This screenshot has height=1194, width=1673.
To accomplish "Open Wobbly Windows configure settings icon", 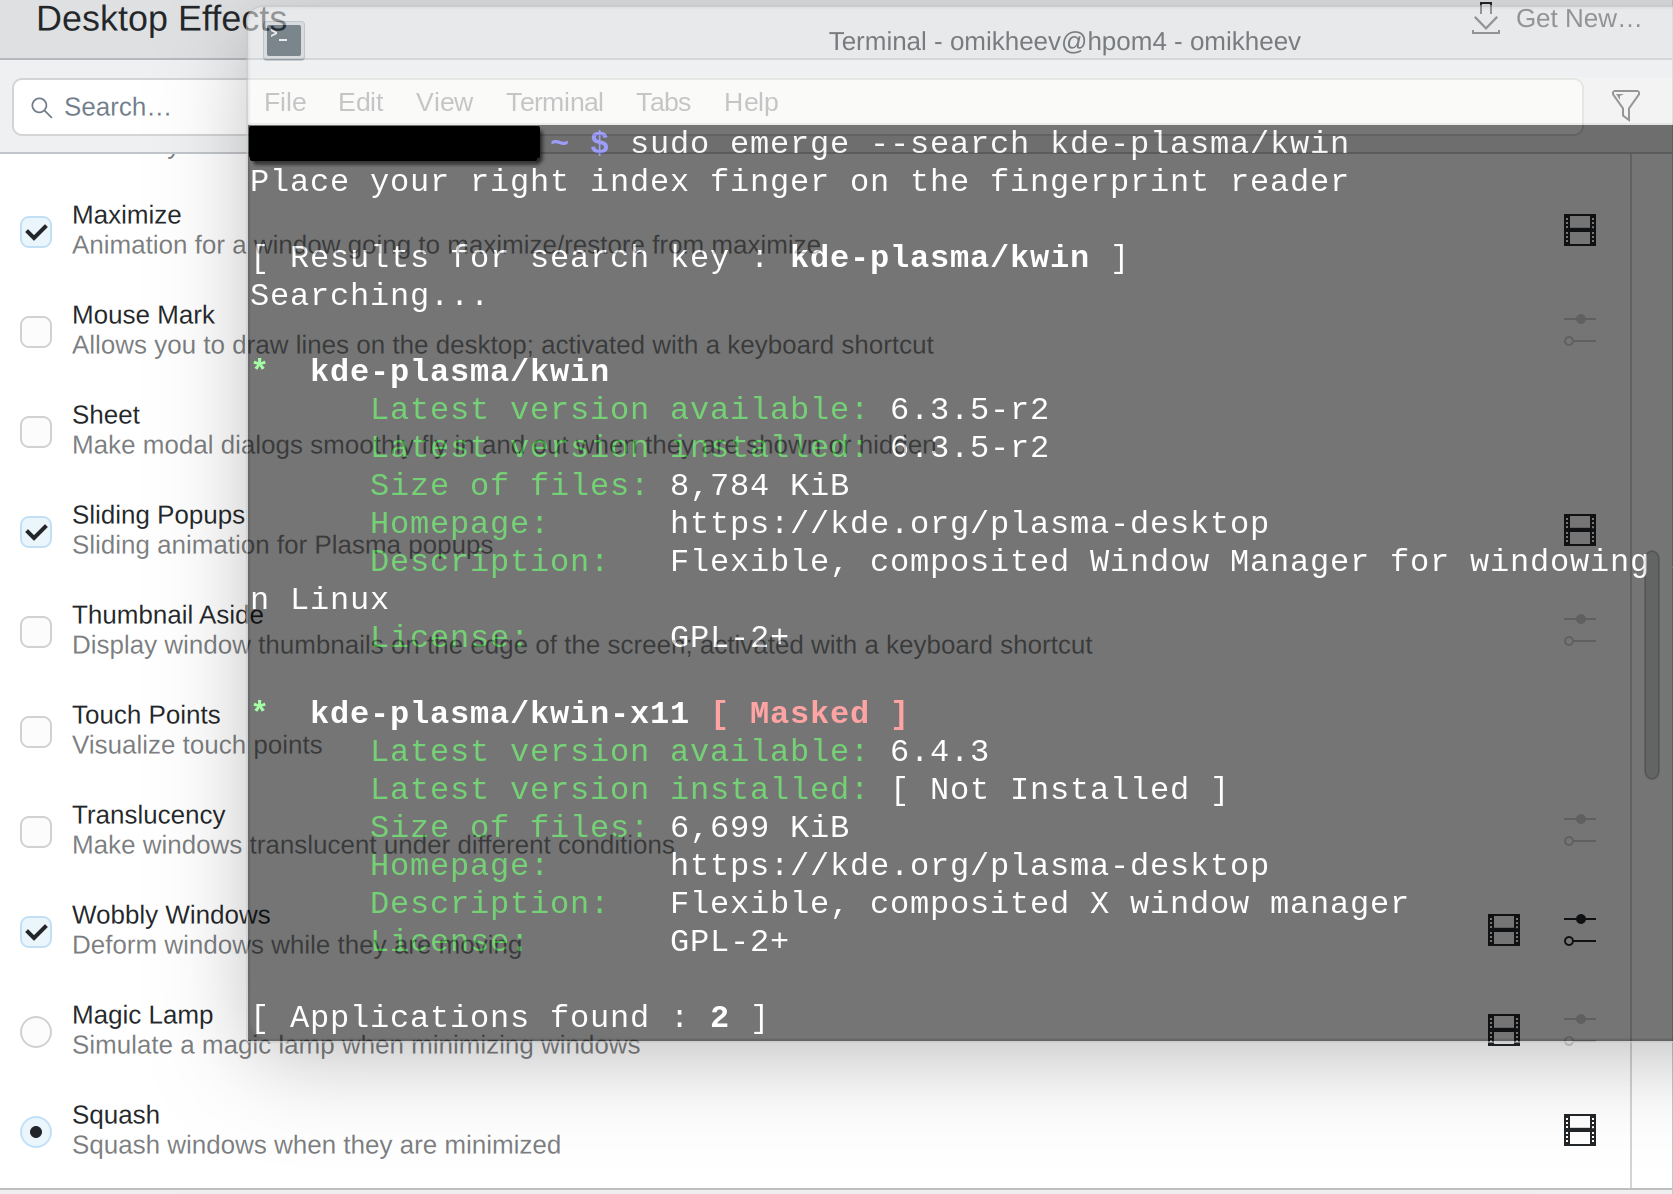I will click(1580, 930).
